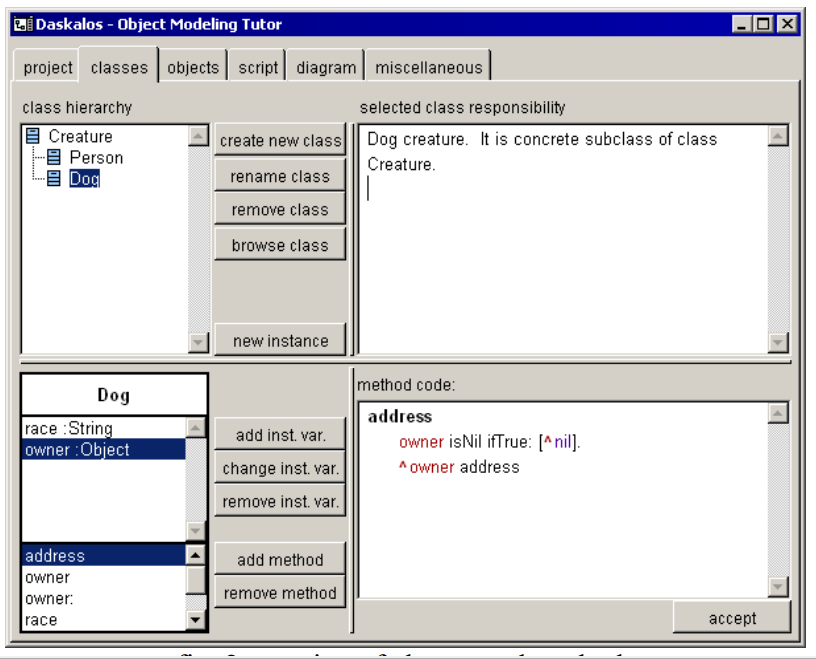Open the miscellaneous tab
Image resolution: width=816 pixels, height=659 pixels.
pos(428,67)
